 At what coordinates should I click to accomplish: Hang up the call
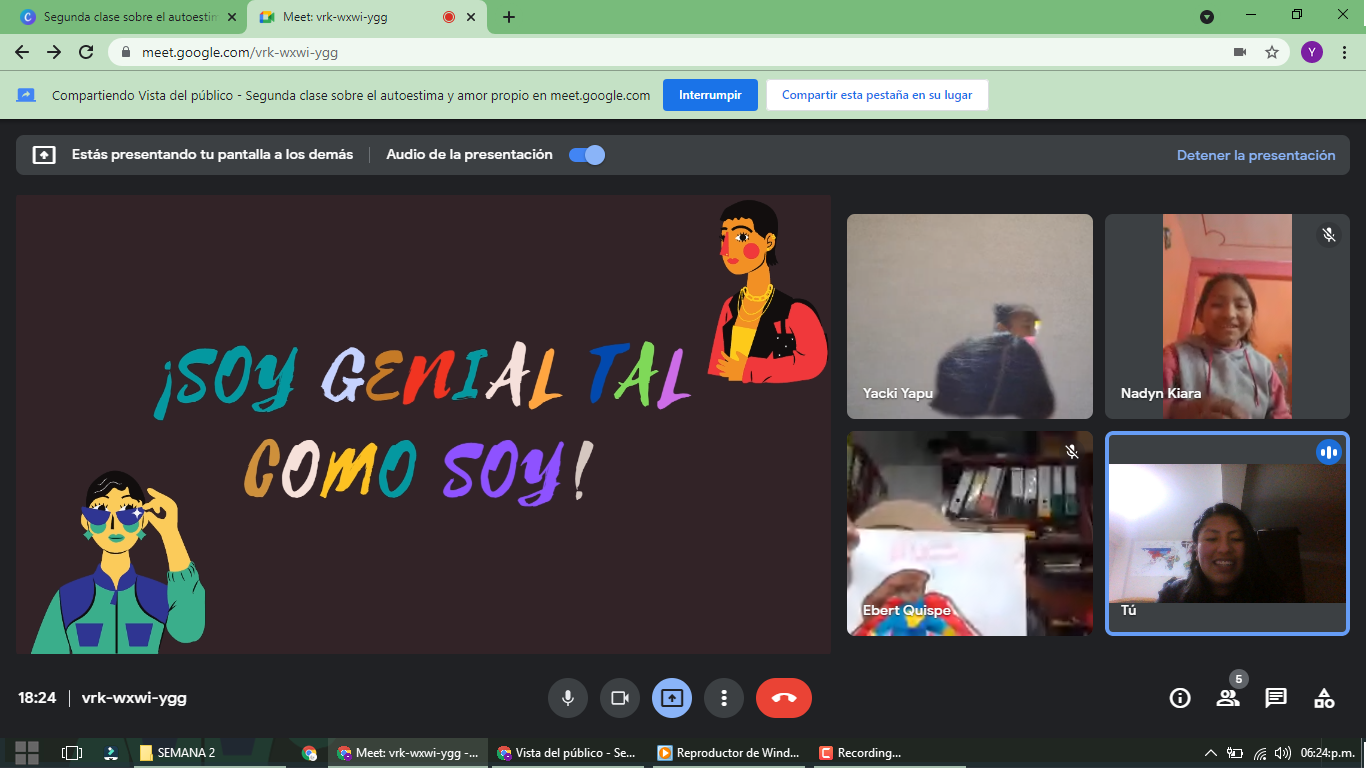784,698
